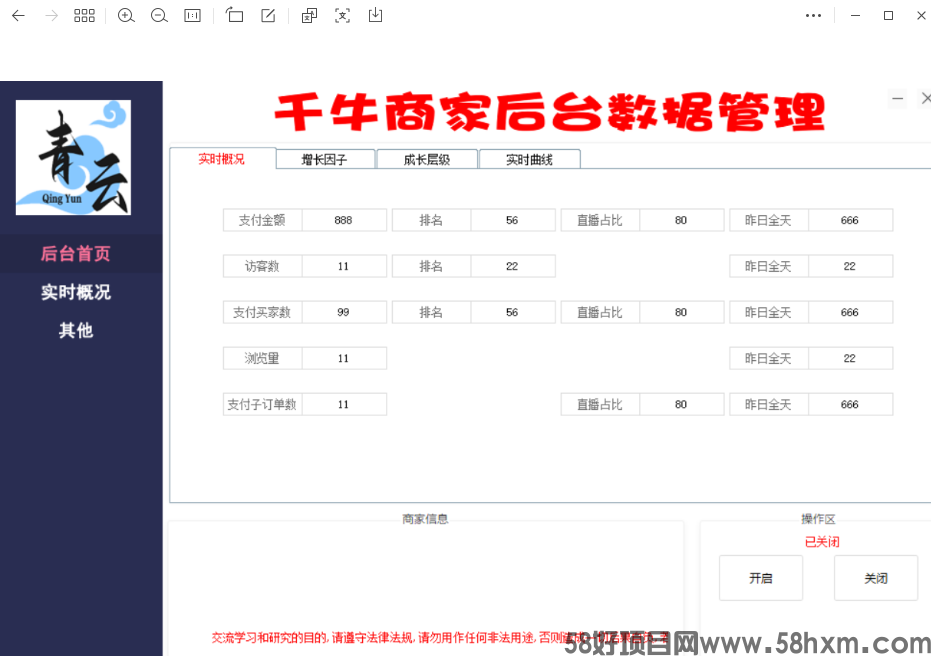The width and height of the screenshot is (931, 656).
Task: Open 其他 in the left sidebar
Action: pos(75,330)
